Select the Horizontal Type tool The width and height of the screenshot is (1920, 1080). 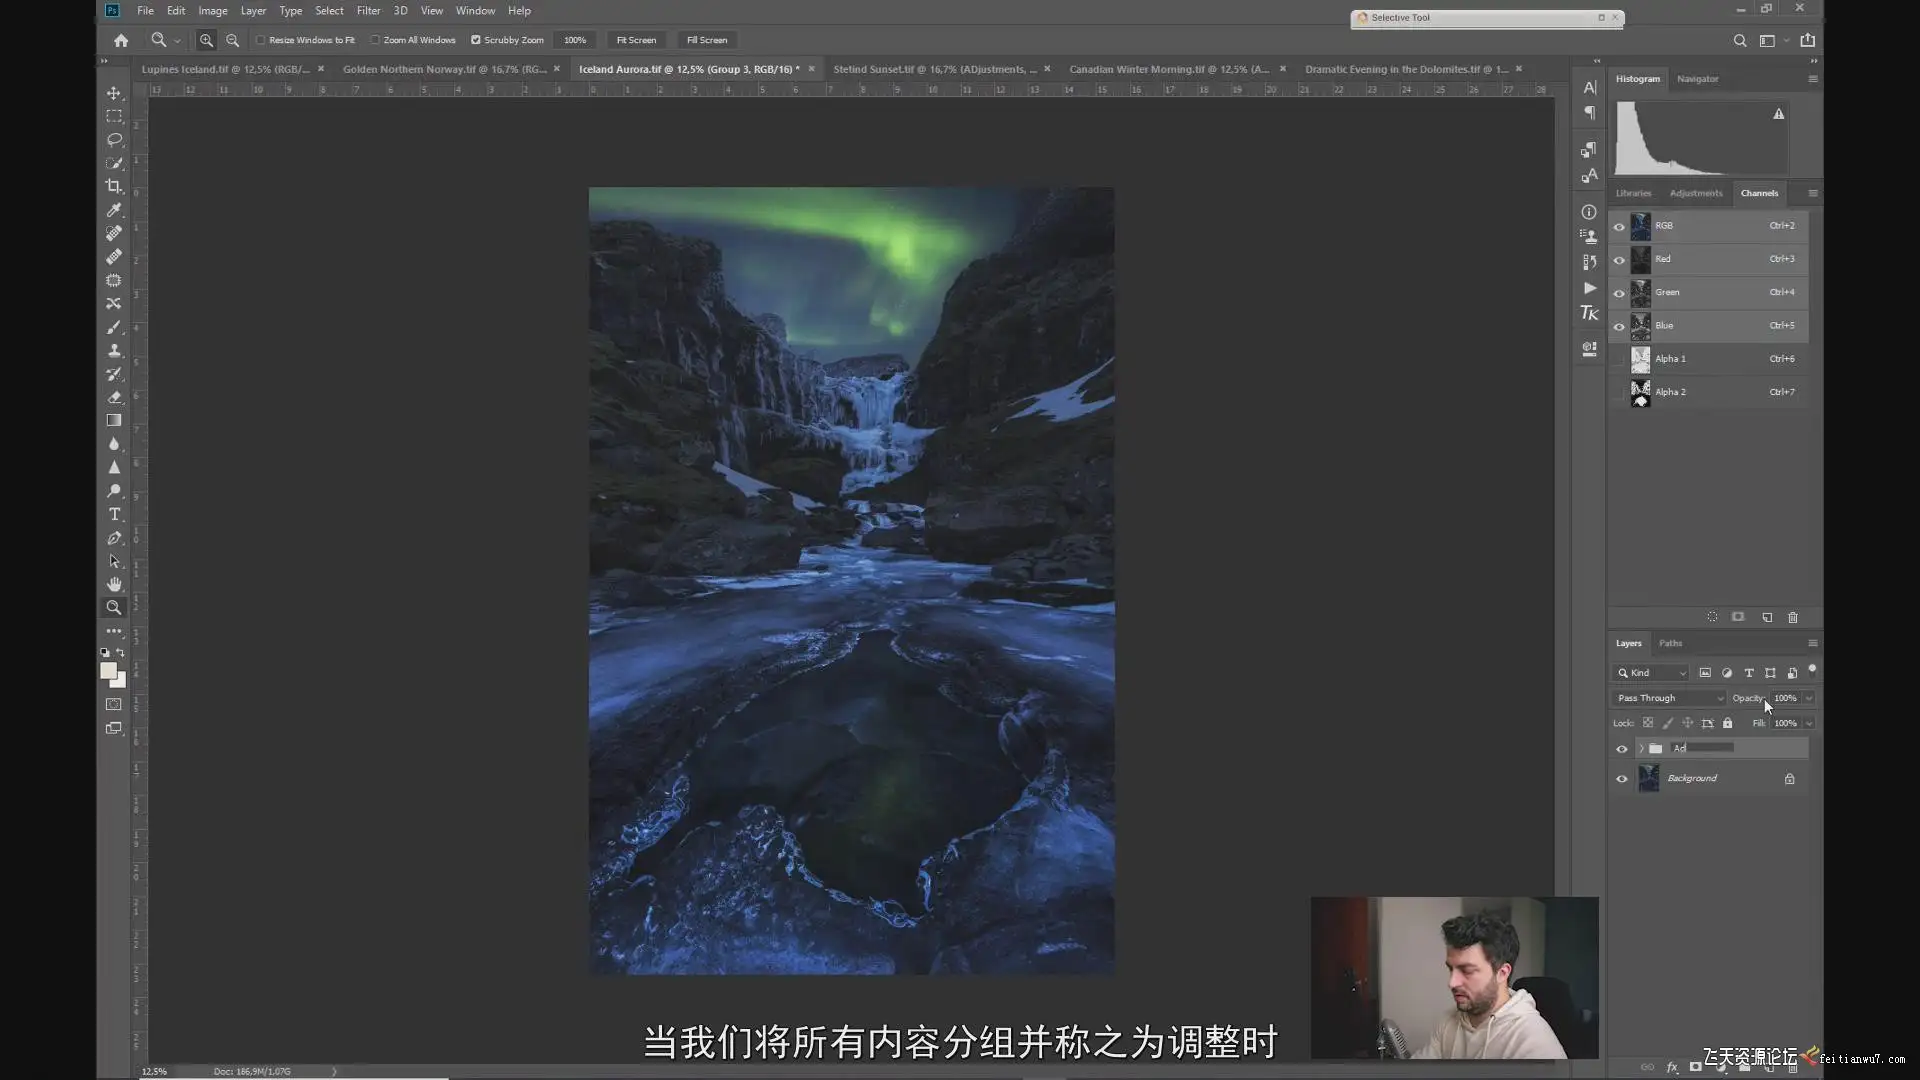point(114,514)
